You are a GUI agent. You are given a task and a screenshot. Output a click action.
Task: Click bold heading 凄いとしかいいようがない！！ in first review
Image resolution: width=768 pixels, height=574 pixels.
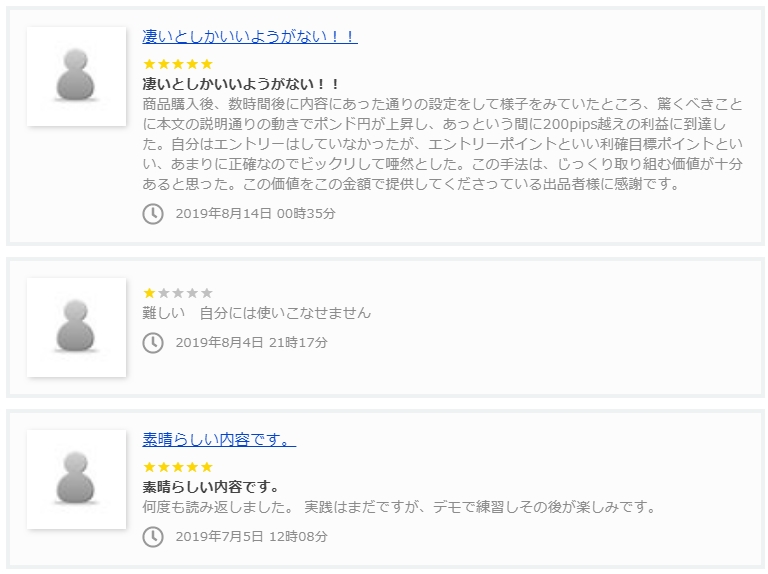pos(242,84)
